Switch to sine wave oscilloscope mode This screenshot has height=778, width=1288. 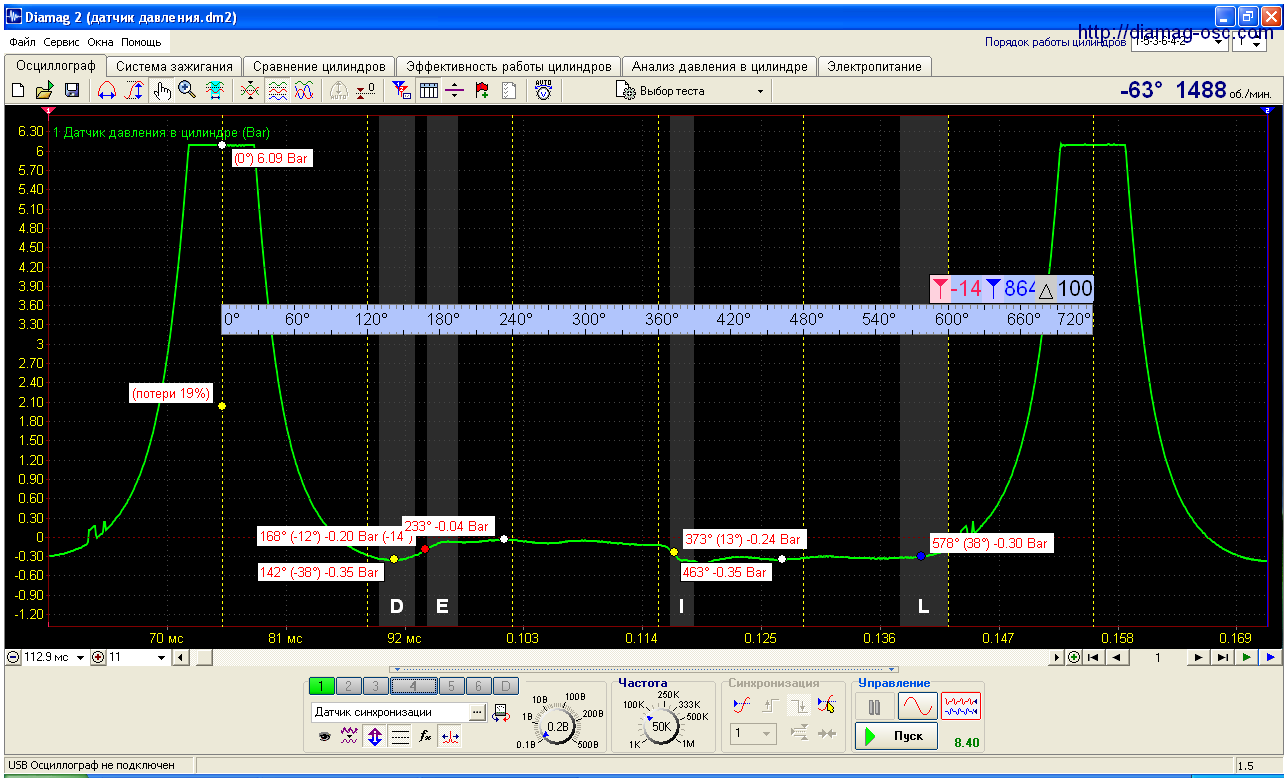[917, 707]
